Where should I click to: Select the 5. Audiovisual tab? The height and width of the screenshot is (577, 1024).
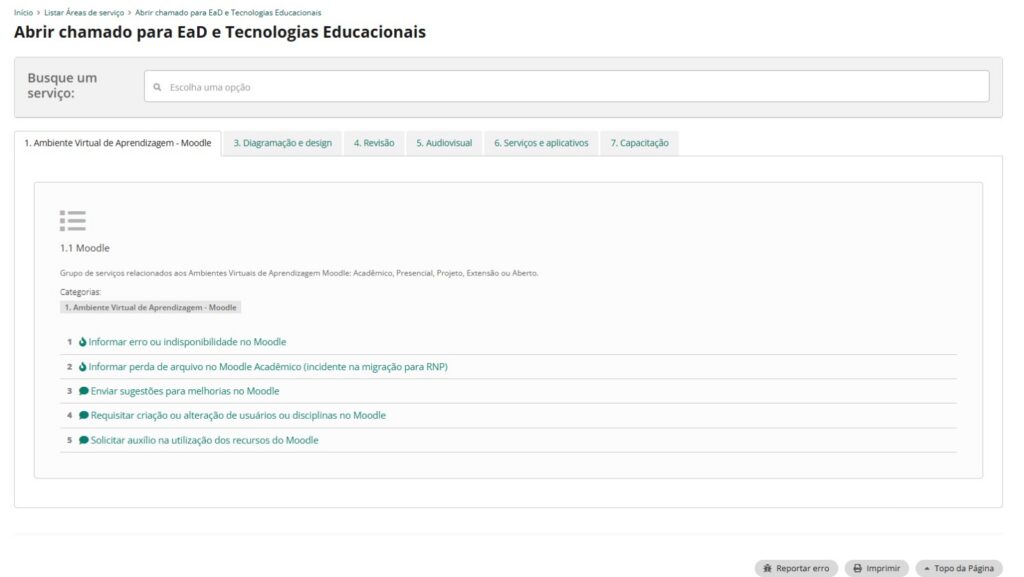point(444,143)
